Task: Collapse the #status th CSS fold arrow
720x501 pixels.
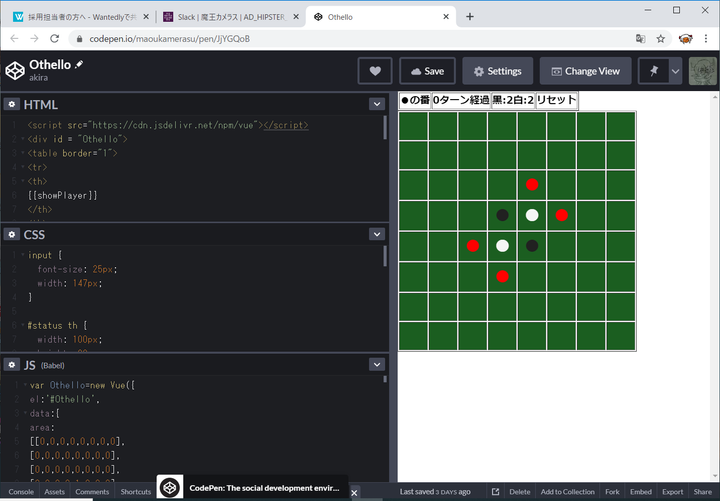Action: point(23,325)
